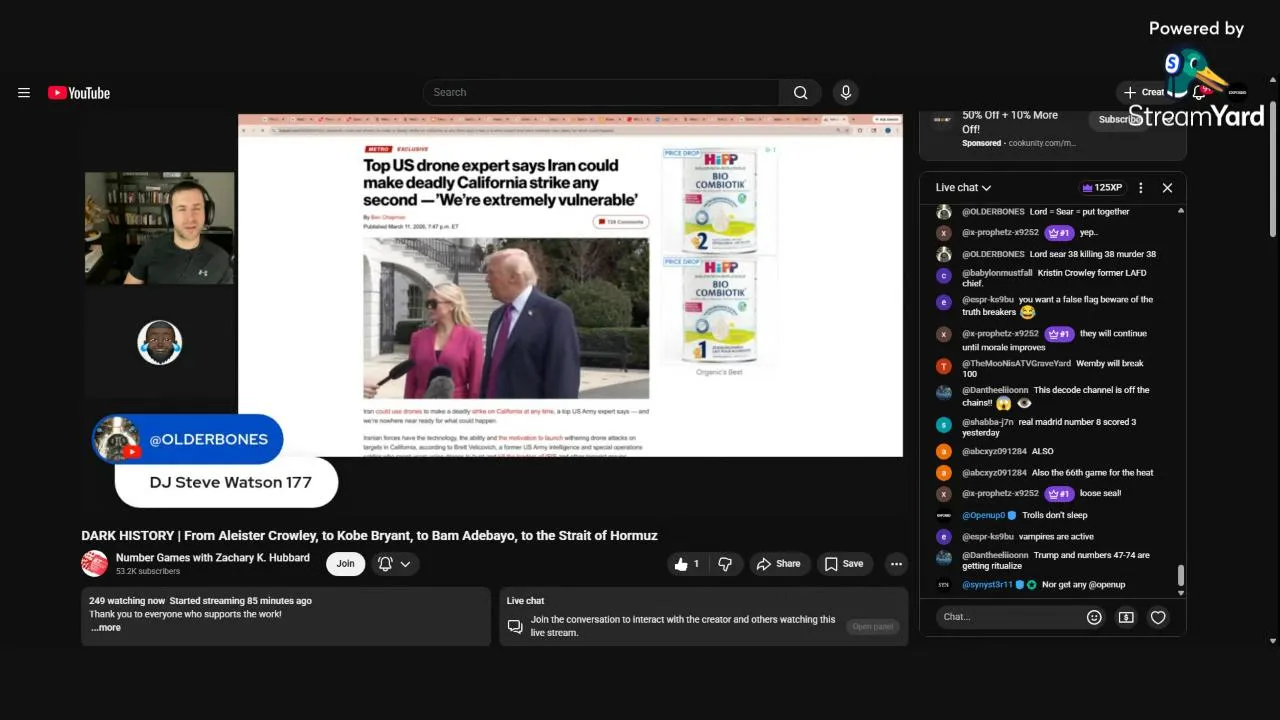The image size is (1280, 720).
Task: Share the stream via Share button
Action: (x=778, y=564)
